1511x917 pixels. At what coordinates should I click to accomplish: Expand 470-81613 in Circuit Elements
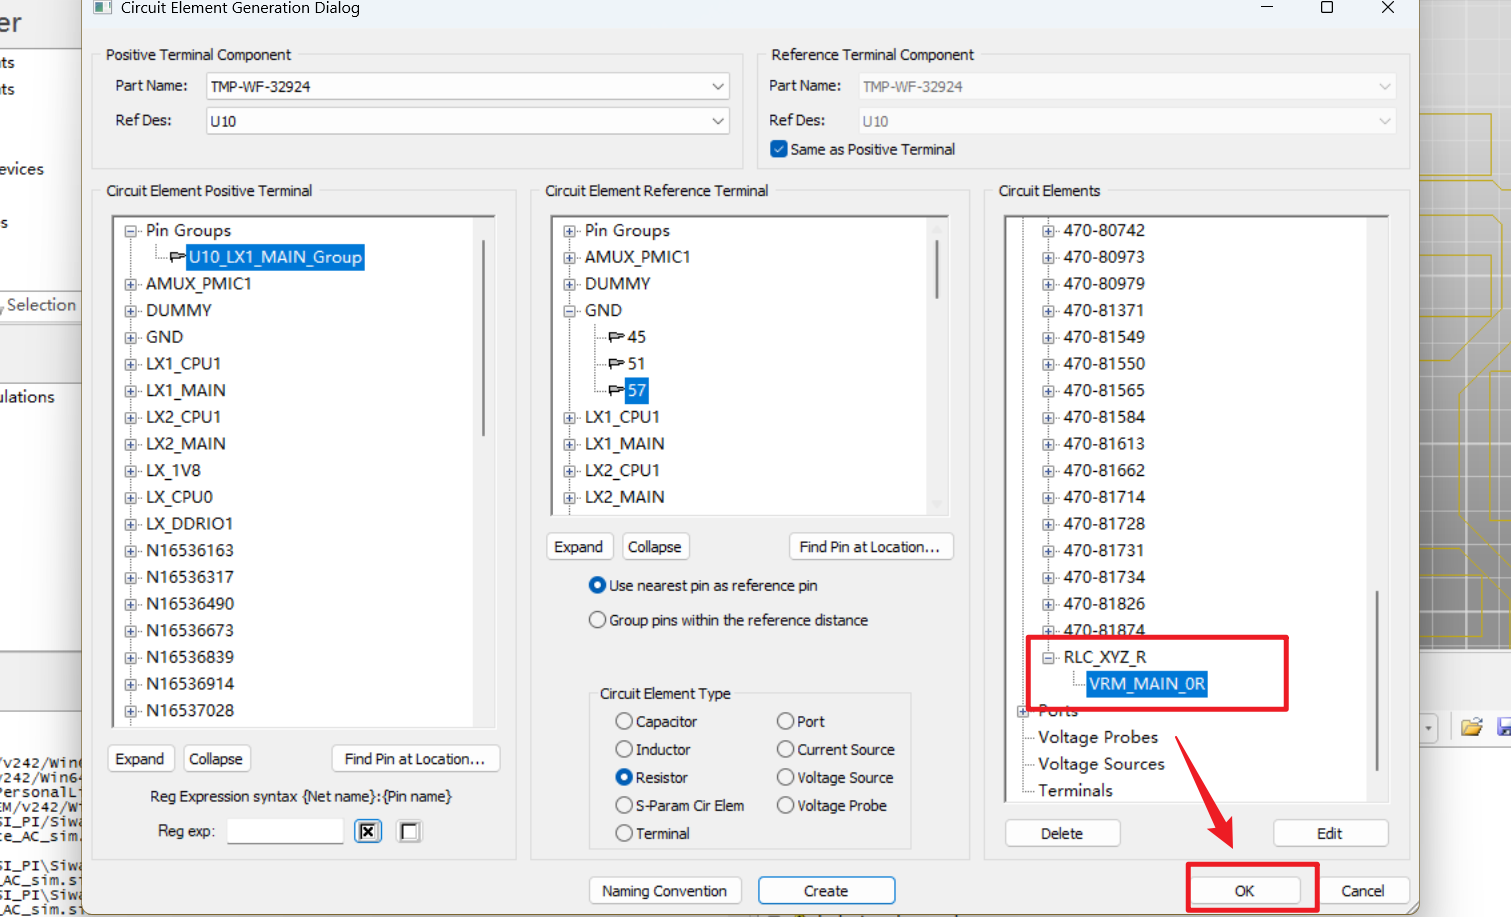click(1048, 444)
